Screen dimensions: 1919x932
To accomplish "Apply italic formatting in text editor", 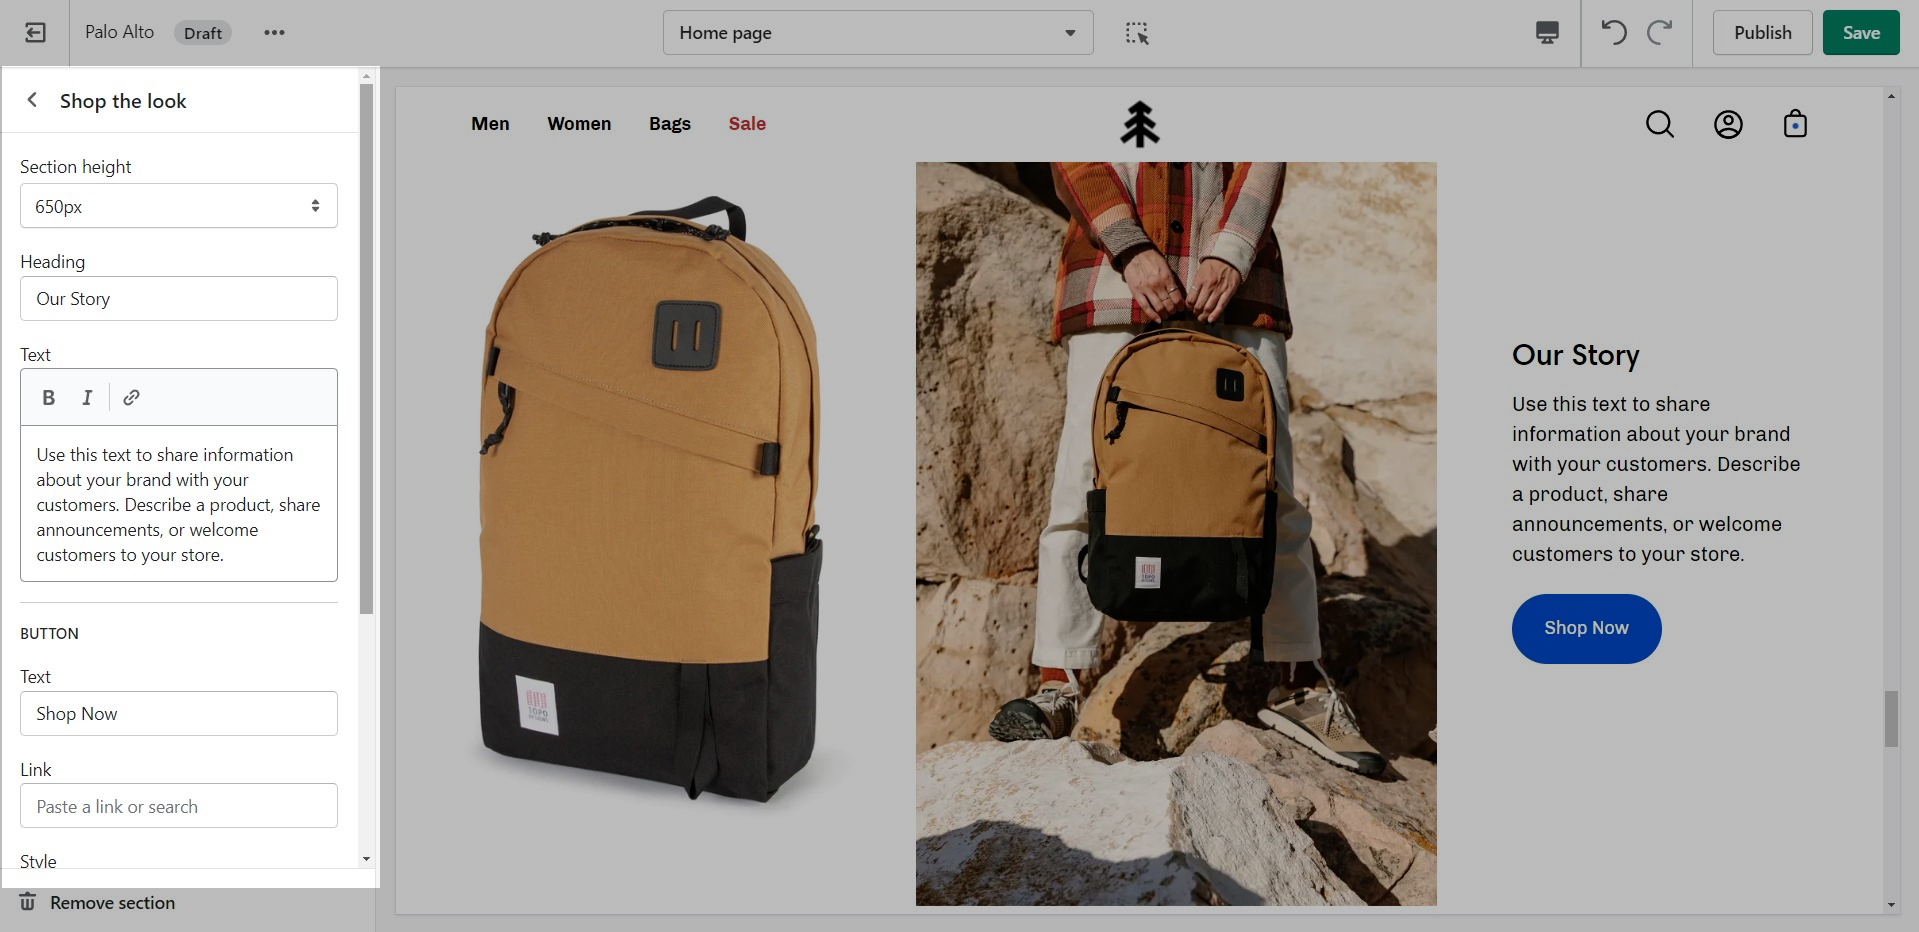I will [x=87, y=398].
